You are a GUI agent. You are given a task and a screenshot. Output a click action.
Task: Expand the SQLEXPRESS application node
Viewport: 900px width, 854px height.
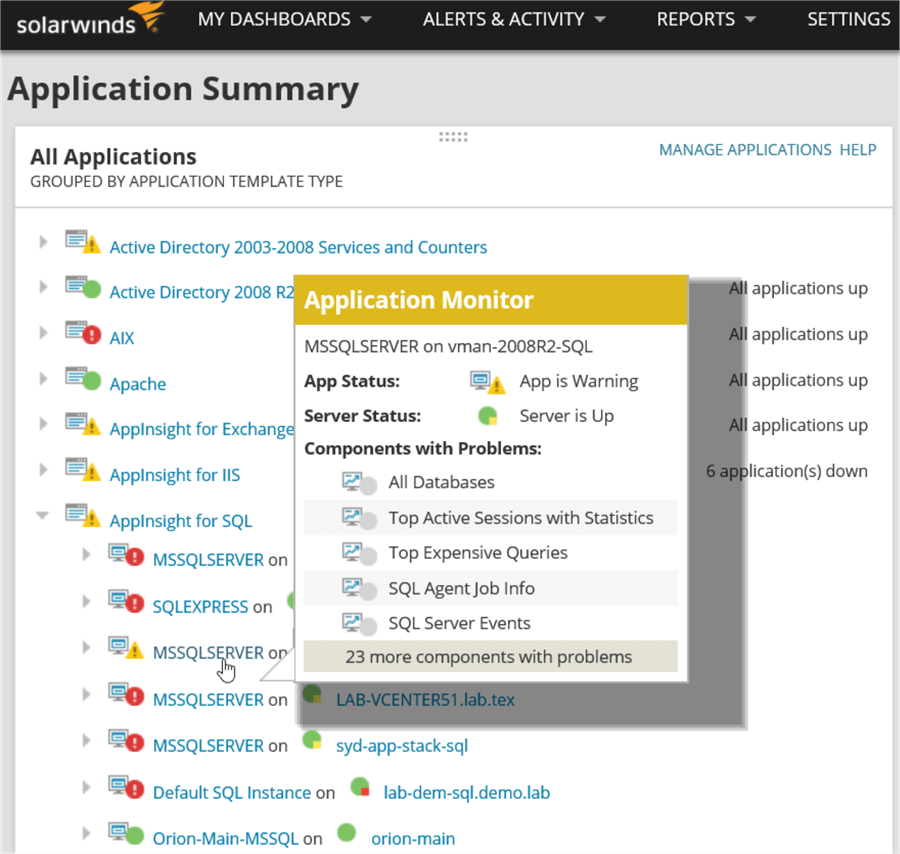point(86,601)
